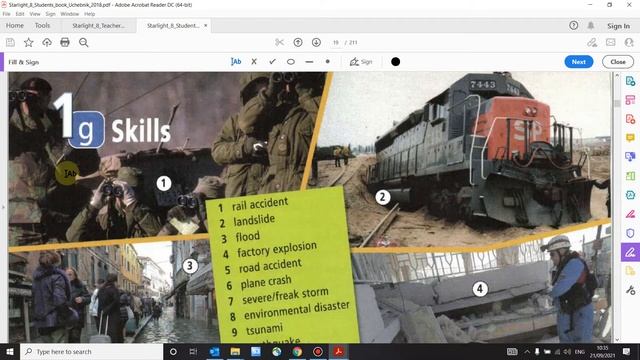Select the Line tool
The height and width of the screenshot is (360, 640).
(x=309, y=62)
